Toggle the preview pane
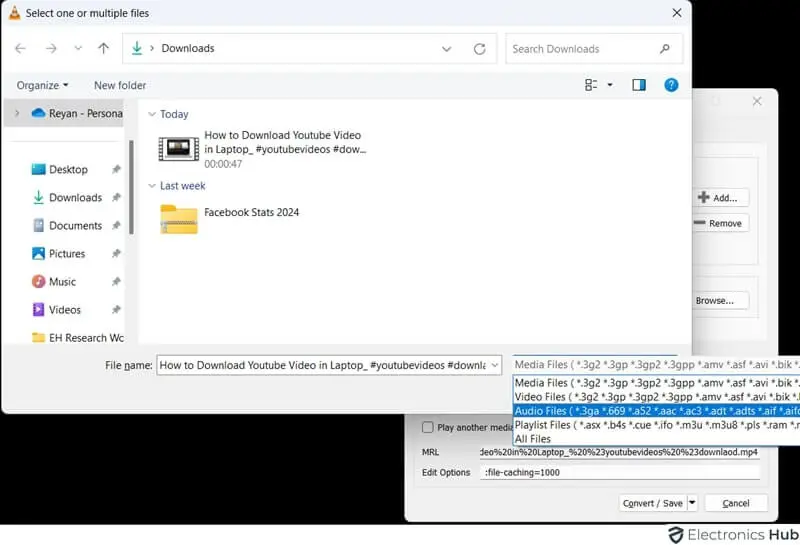 tap(639, 85)
